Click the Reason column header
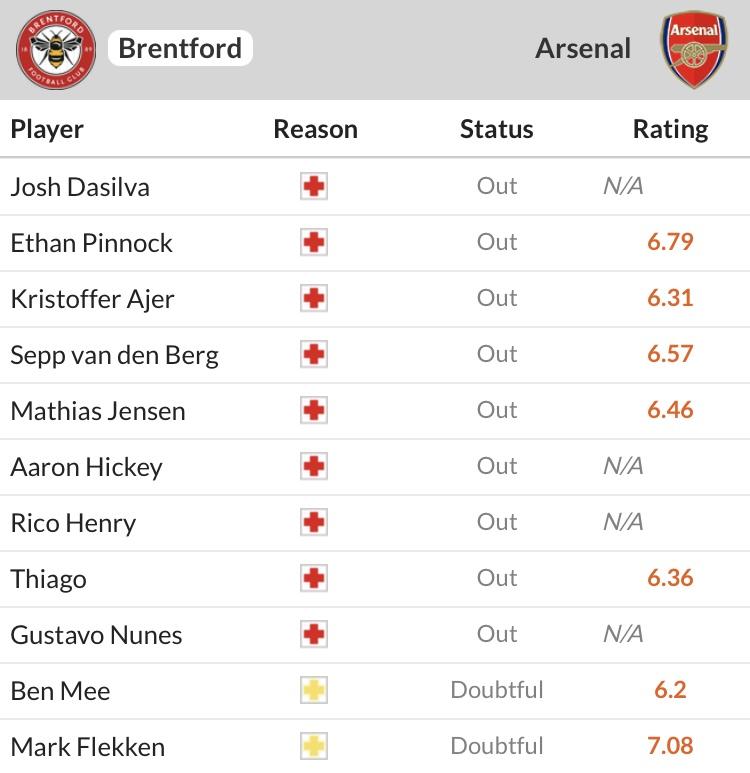Image resolution: width=750 pixels, height=773 pixels. coord(316,129)
